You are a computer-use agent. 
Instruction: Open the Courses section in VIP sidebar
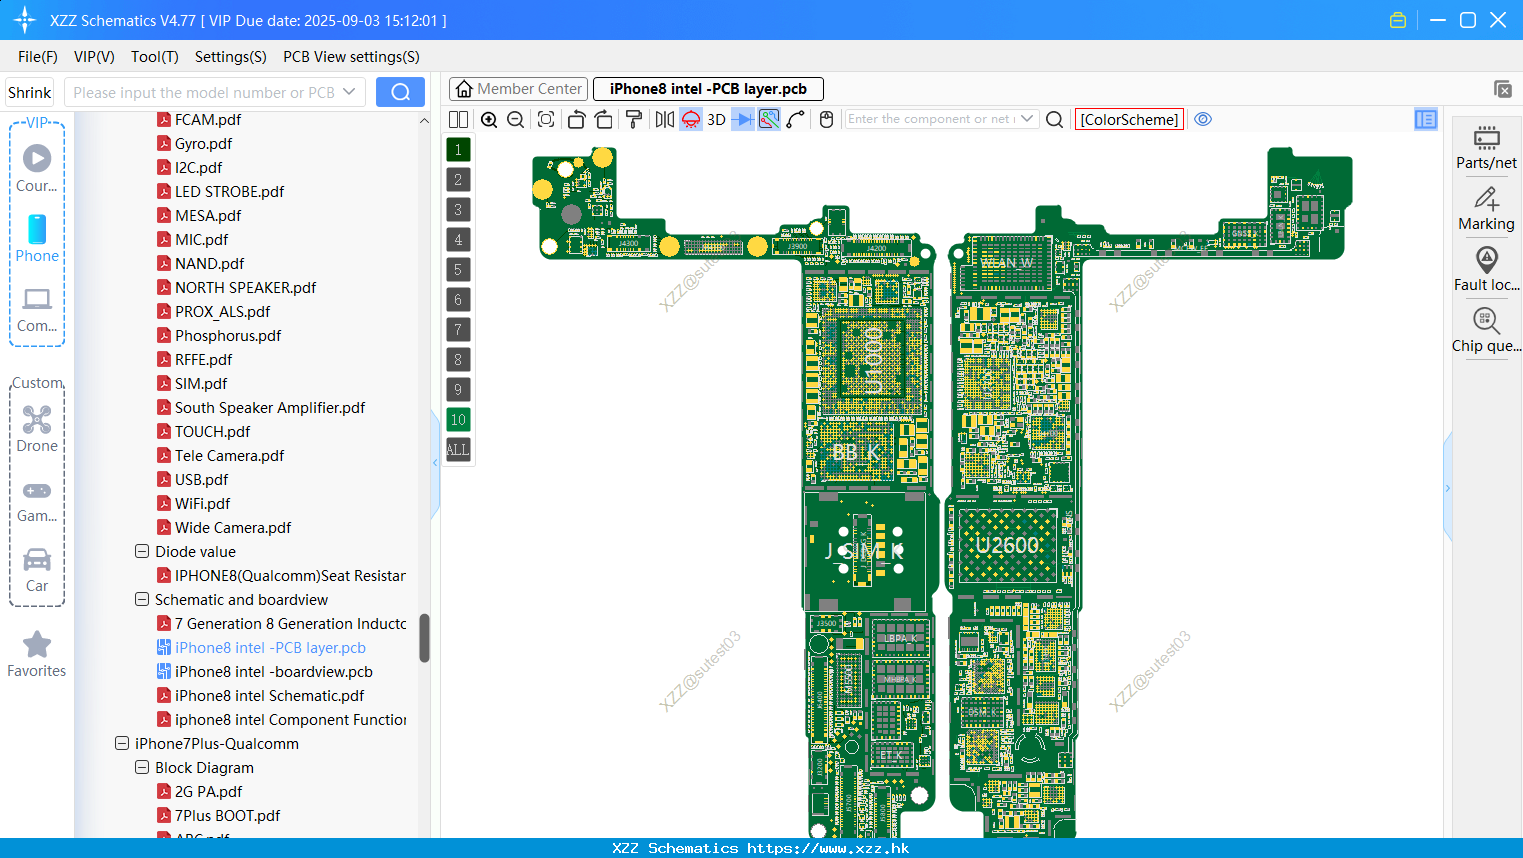(x=37, y=169)
